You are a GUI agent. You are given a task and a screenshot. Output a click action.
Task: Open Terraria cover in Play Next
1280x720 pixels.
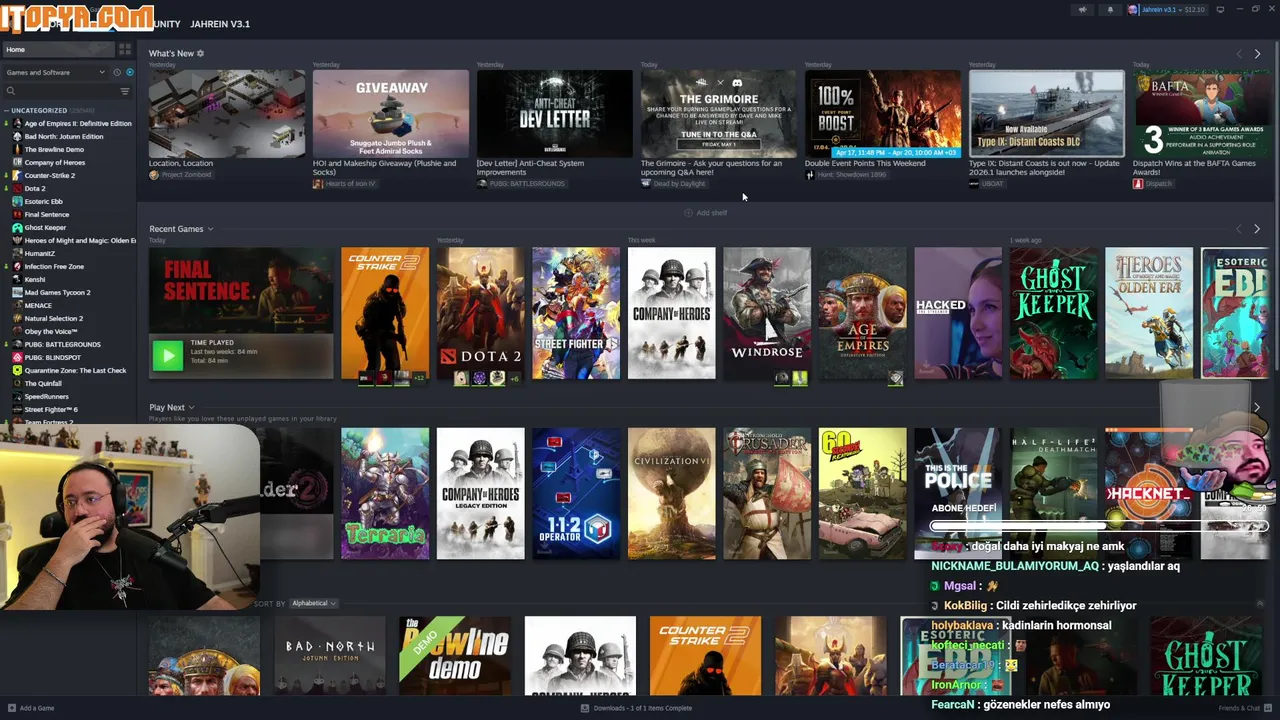coord(385,493)
